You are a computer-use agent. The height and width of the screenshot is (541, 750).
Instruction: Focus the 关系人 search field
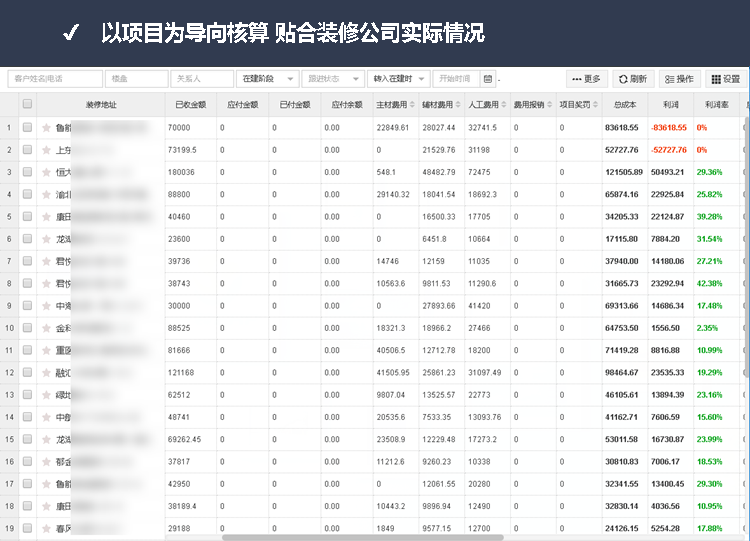[202, 79]
